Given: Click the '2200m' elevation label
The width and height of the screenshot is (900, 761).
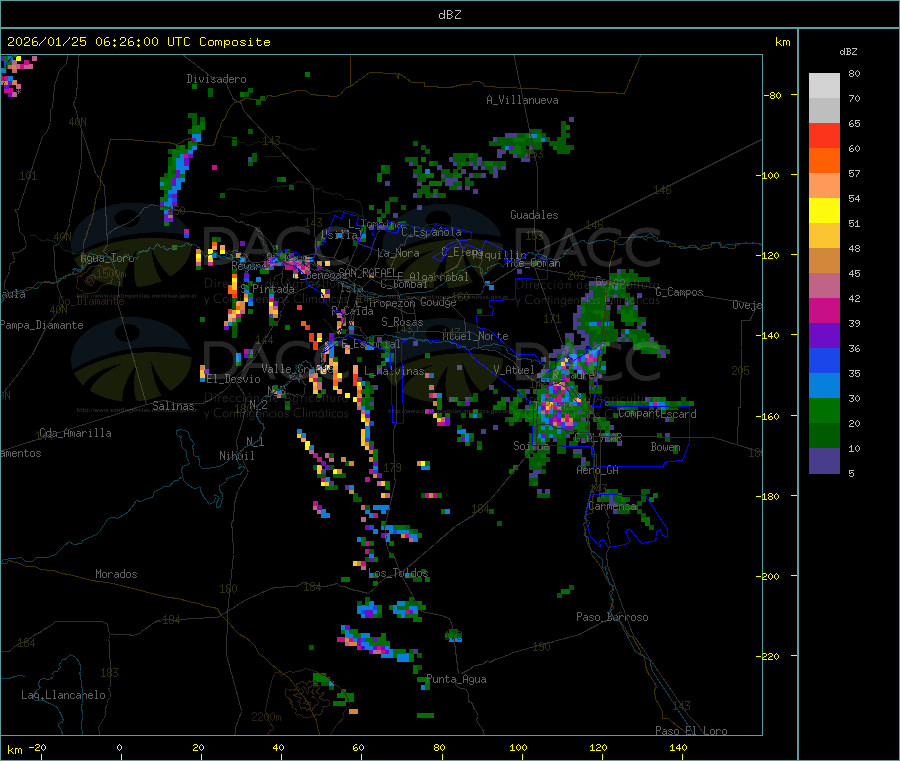Looking at the screenshot, I should [x=266, y=717].
